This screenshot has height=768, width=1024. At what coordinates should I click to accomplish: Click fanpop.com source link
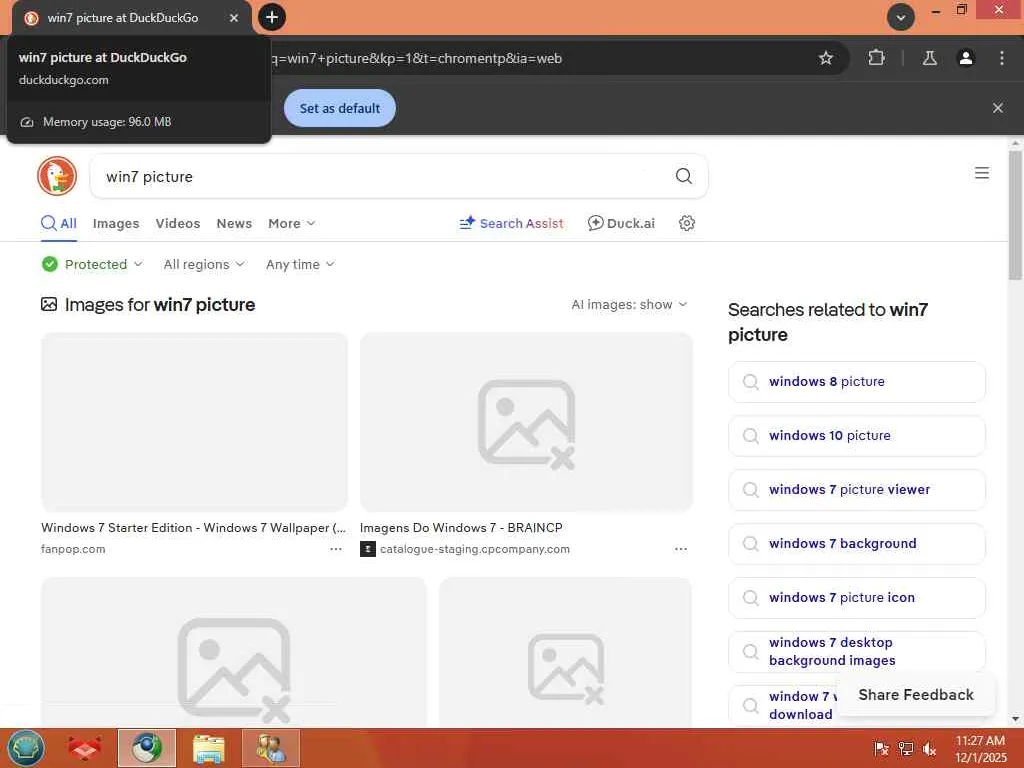coord(73,549)
